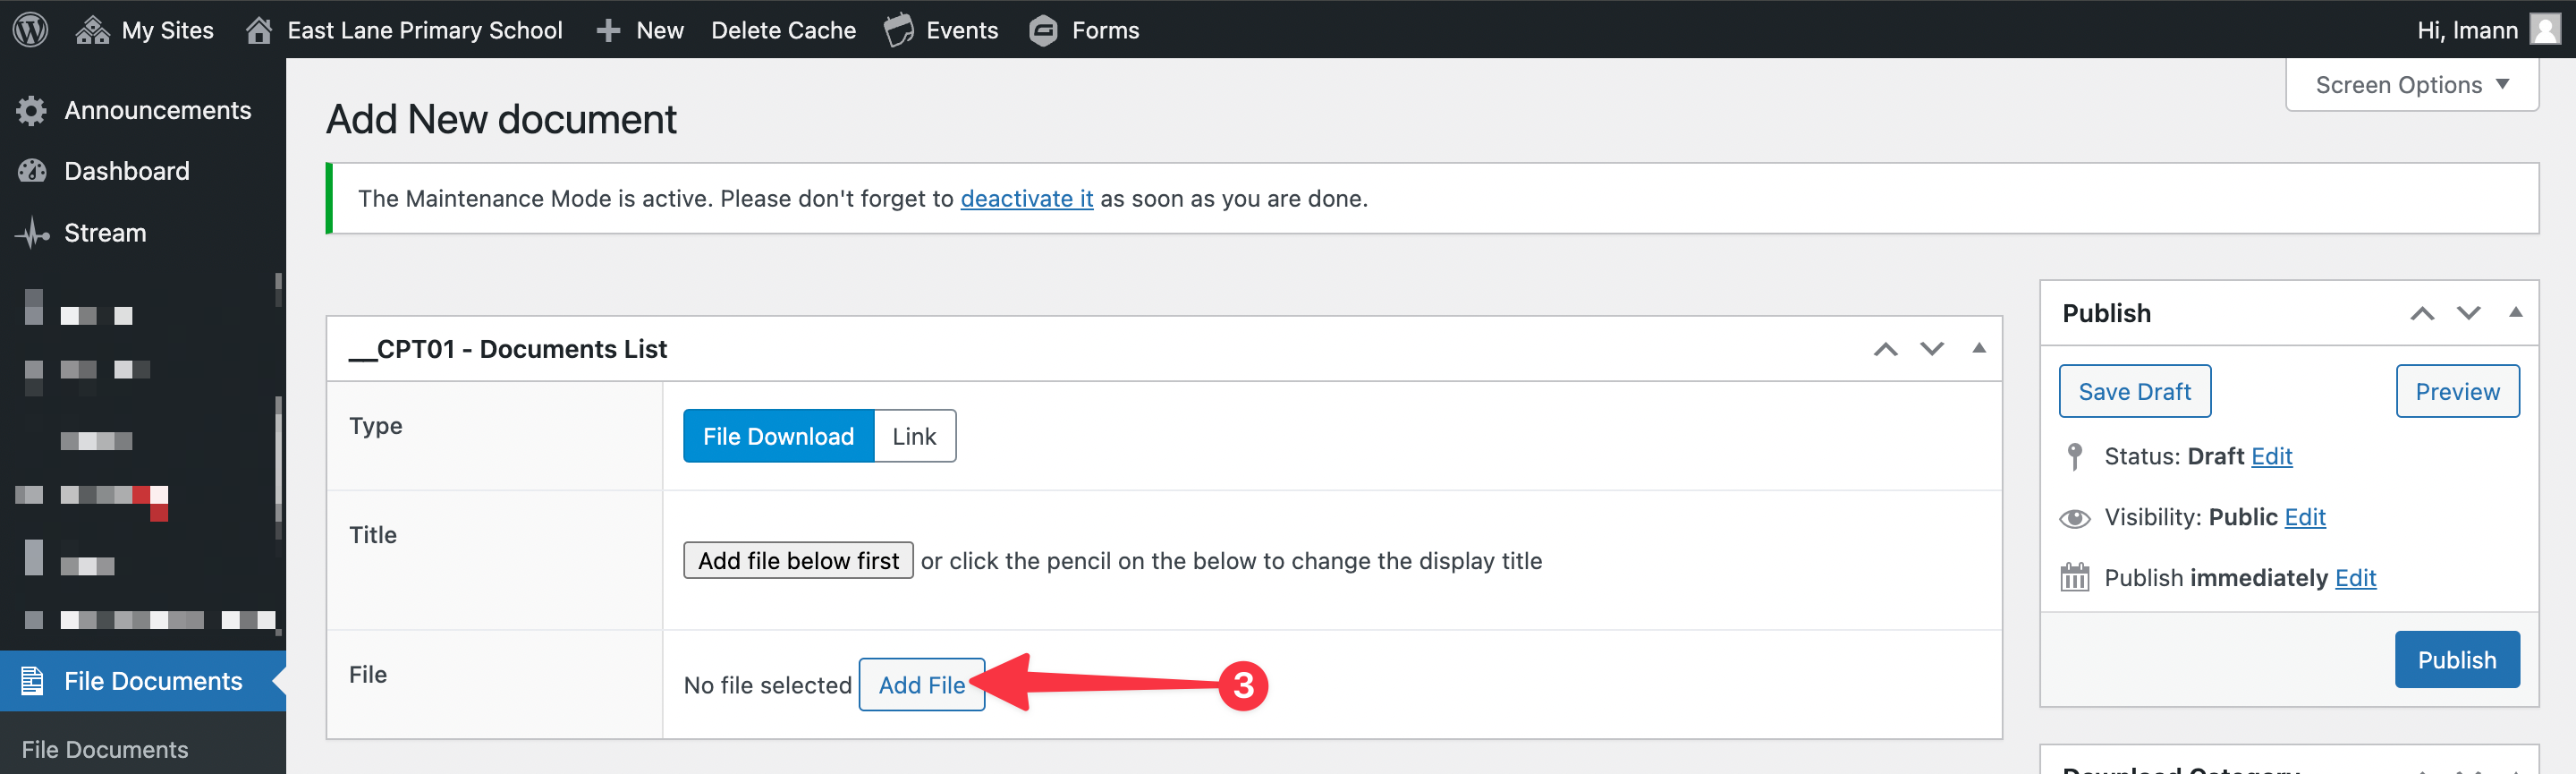The image size is (2576, 774).
Task: Switch document type to Link
Action: (914, 436)
